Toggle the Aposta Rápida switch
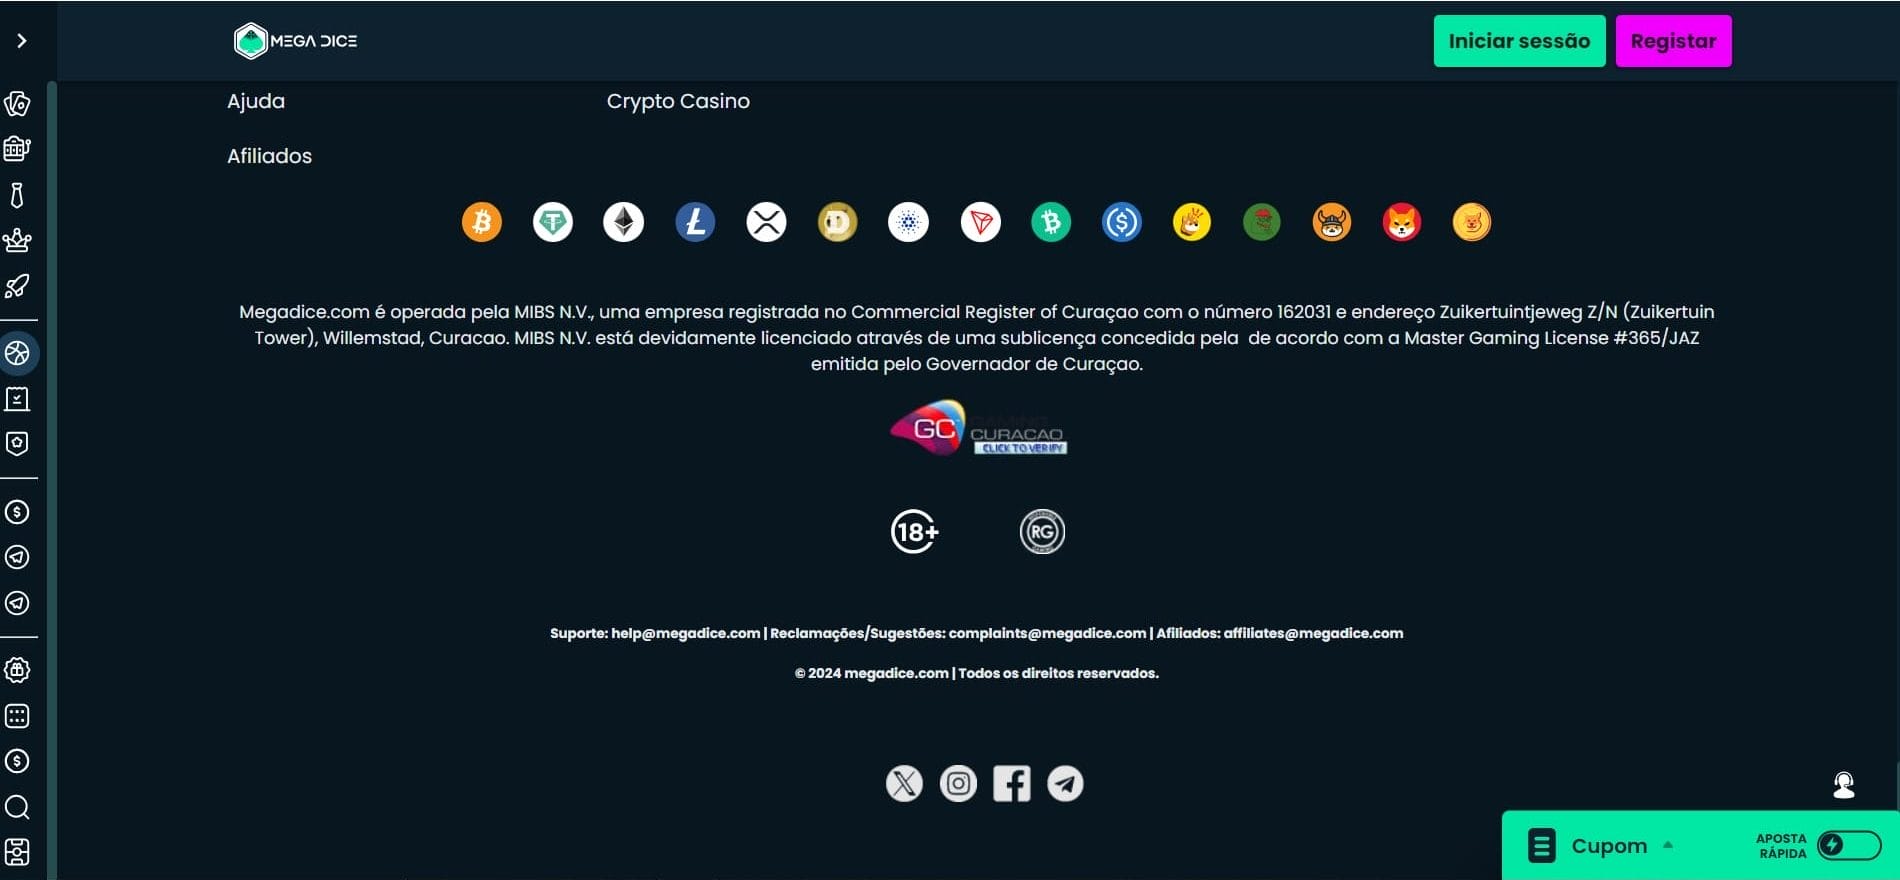Screen dimensions: 1900x880 click(x=1849, y=845)
